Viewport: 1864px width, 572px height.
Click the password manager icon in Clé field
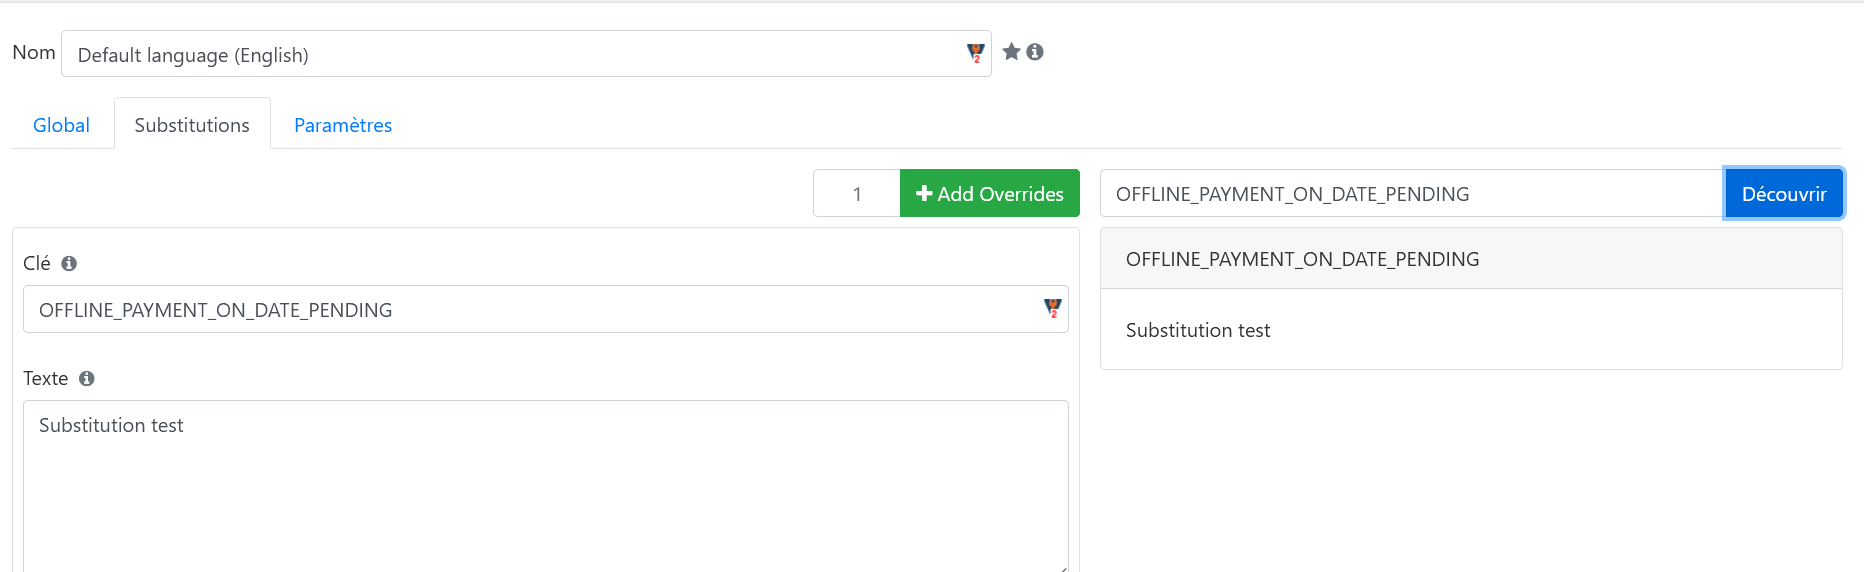click(x=1053, y=309)
